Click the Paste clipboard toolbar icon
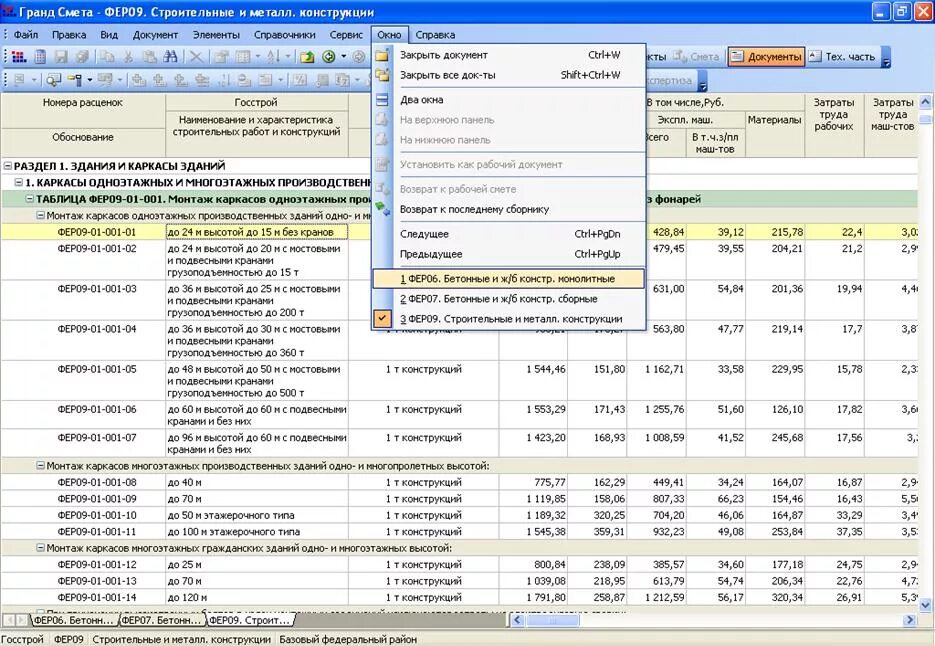935x646 pixels. coord(150,57)
